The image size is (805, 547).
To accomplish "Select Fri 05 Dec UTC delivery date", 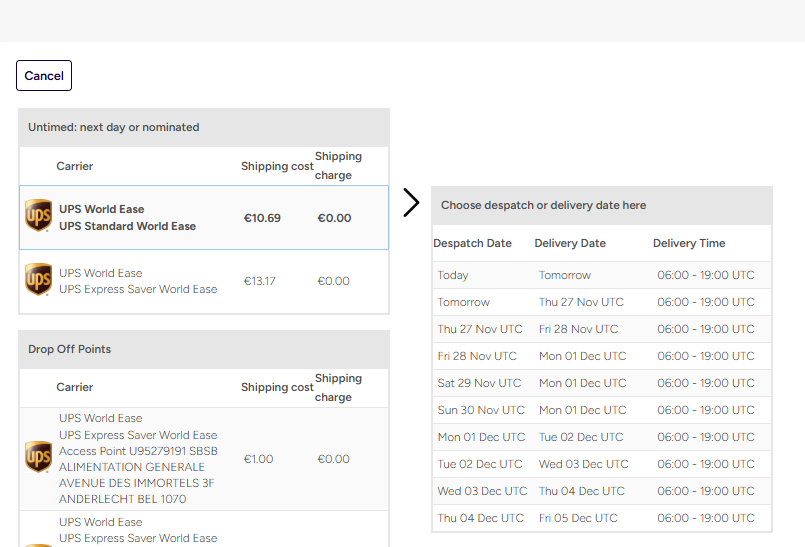I will (x=578, y=518).
